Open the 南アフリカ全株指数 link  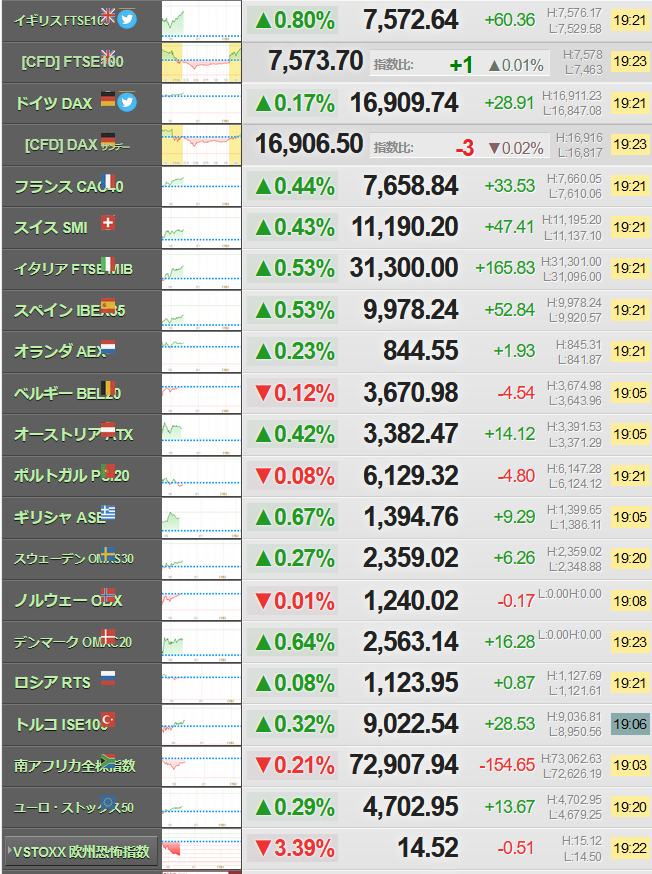click(75, 766)
